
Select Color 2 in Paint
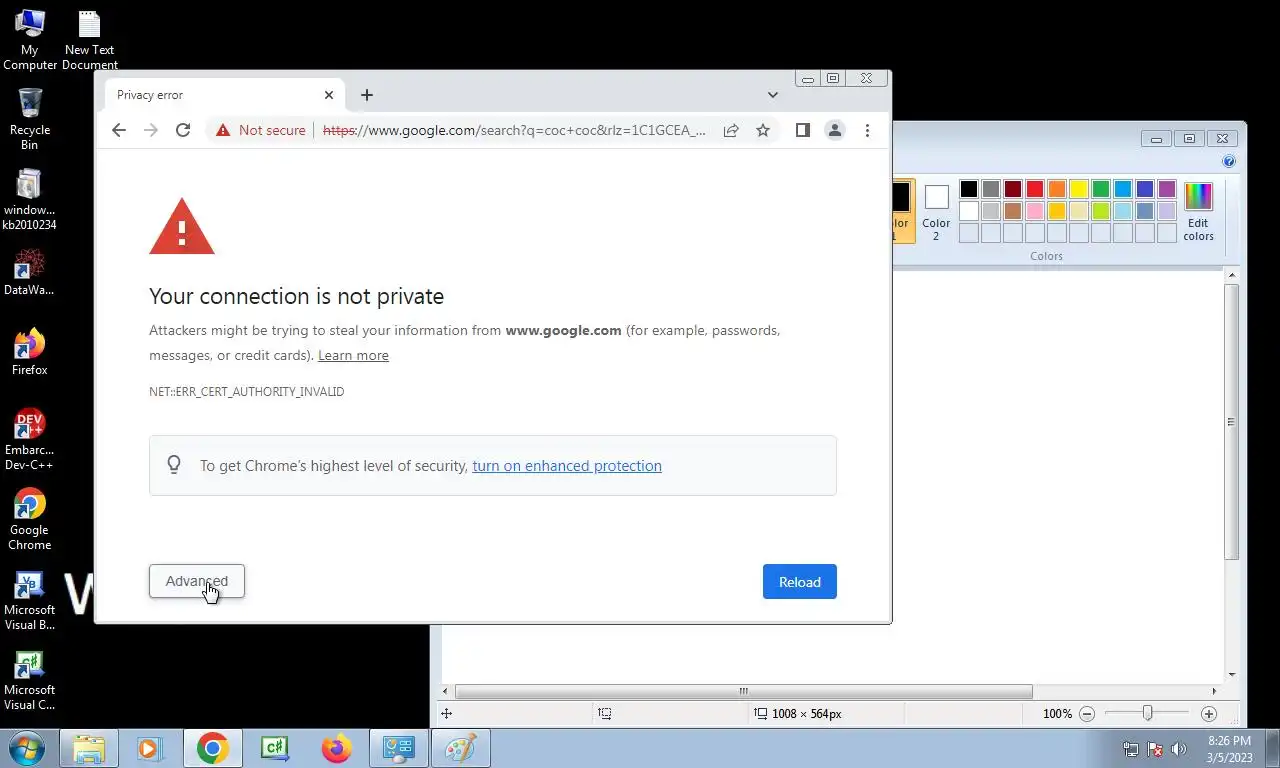coord(936,212)
